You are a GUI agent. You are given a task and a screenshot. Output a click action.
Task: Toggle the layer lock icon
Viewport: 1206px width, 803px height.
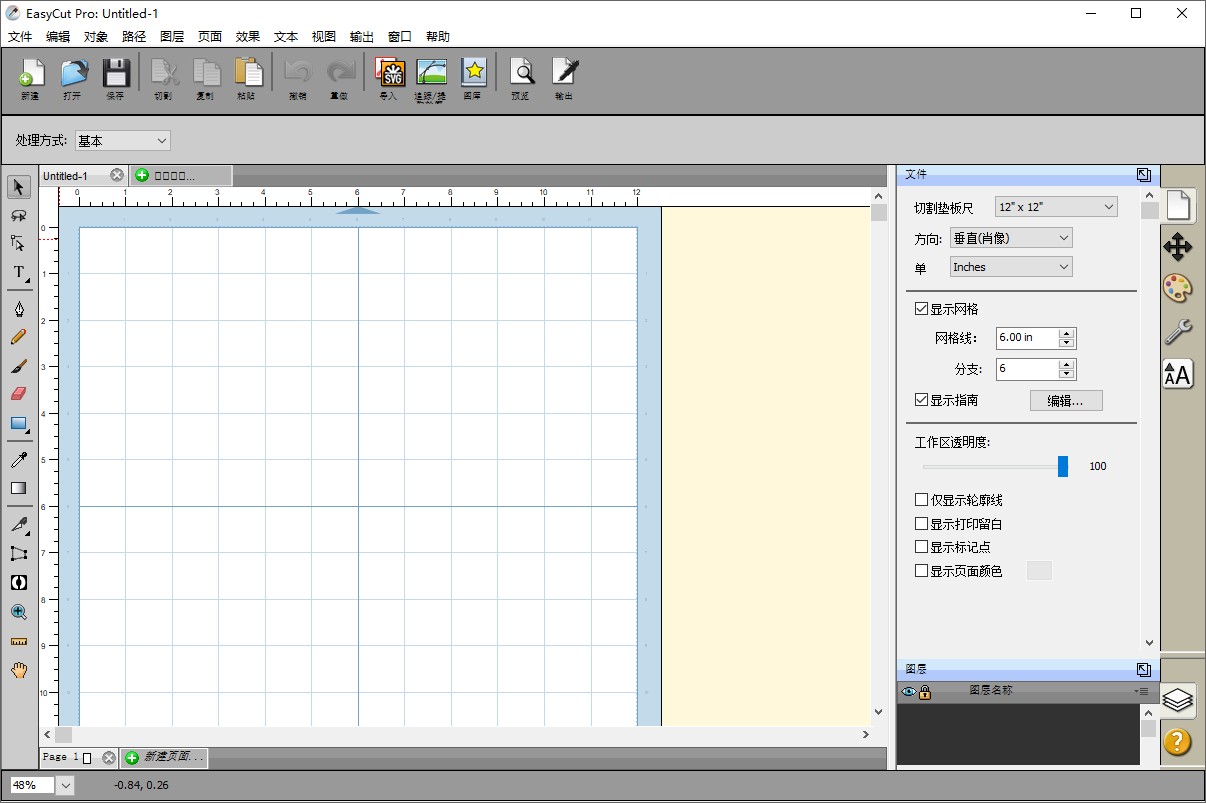pyautogui.click(x=925, y=692)
